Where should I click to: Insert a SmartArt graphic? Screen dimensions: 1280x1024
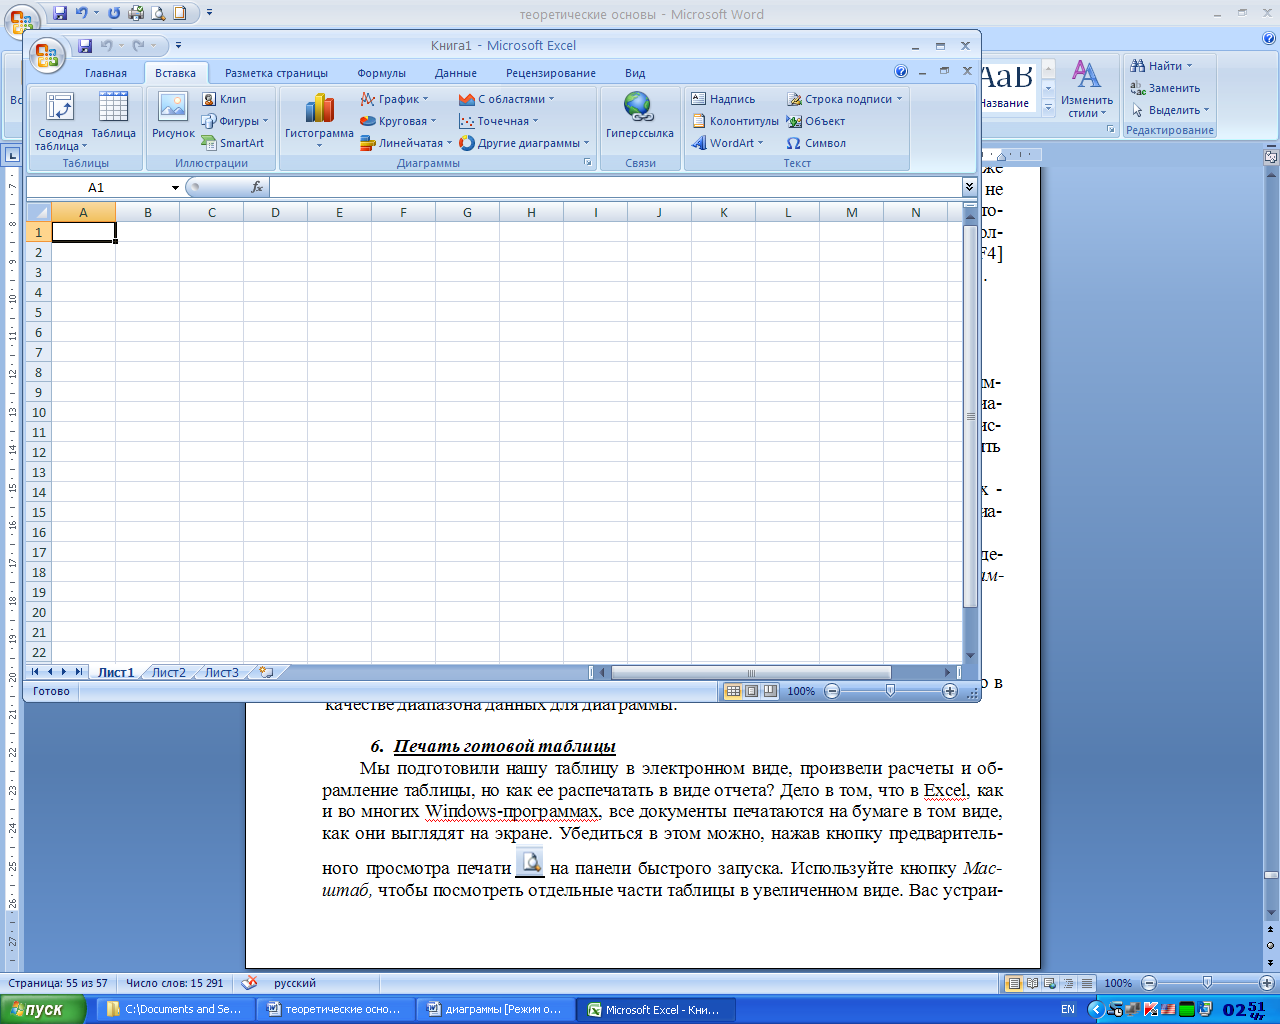[233, 143]
